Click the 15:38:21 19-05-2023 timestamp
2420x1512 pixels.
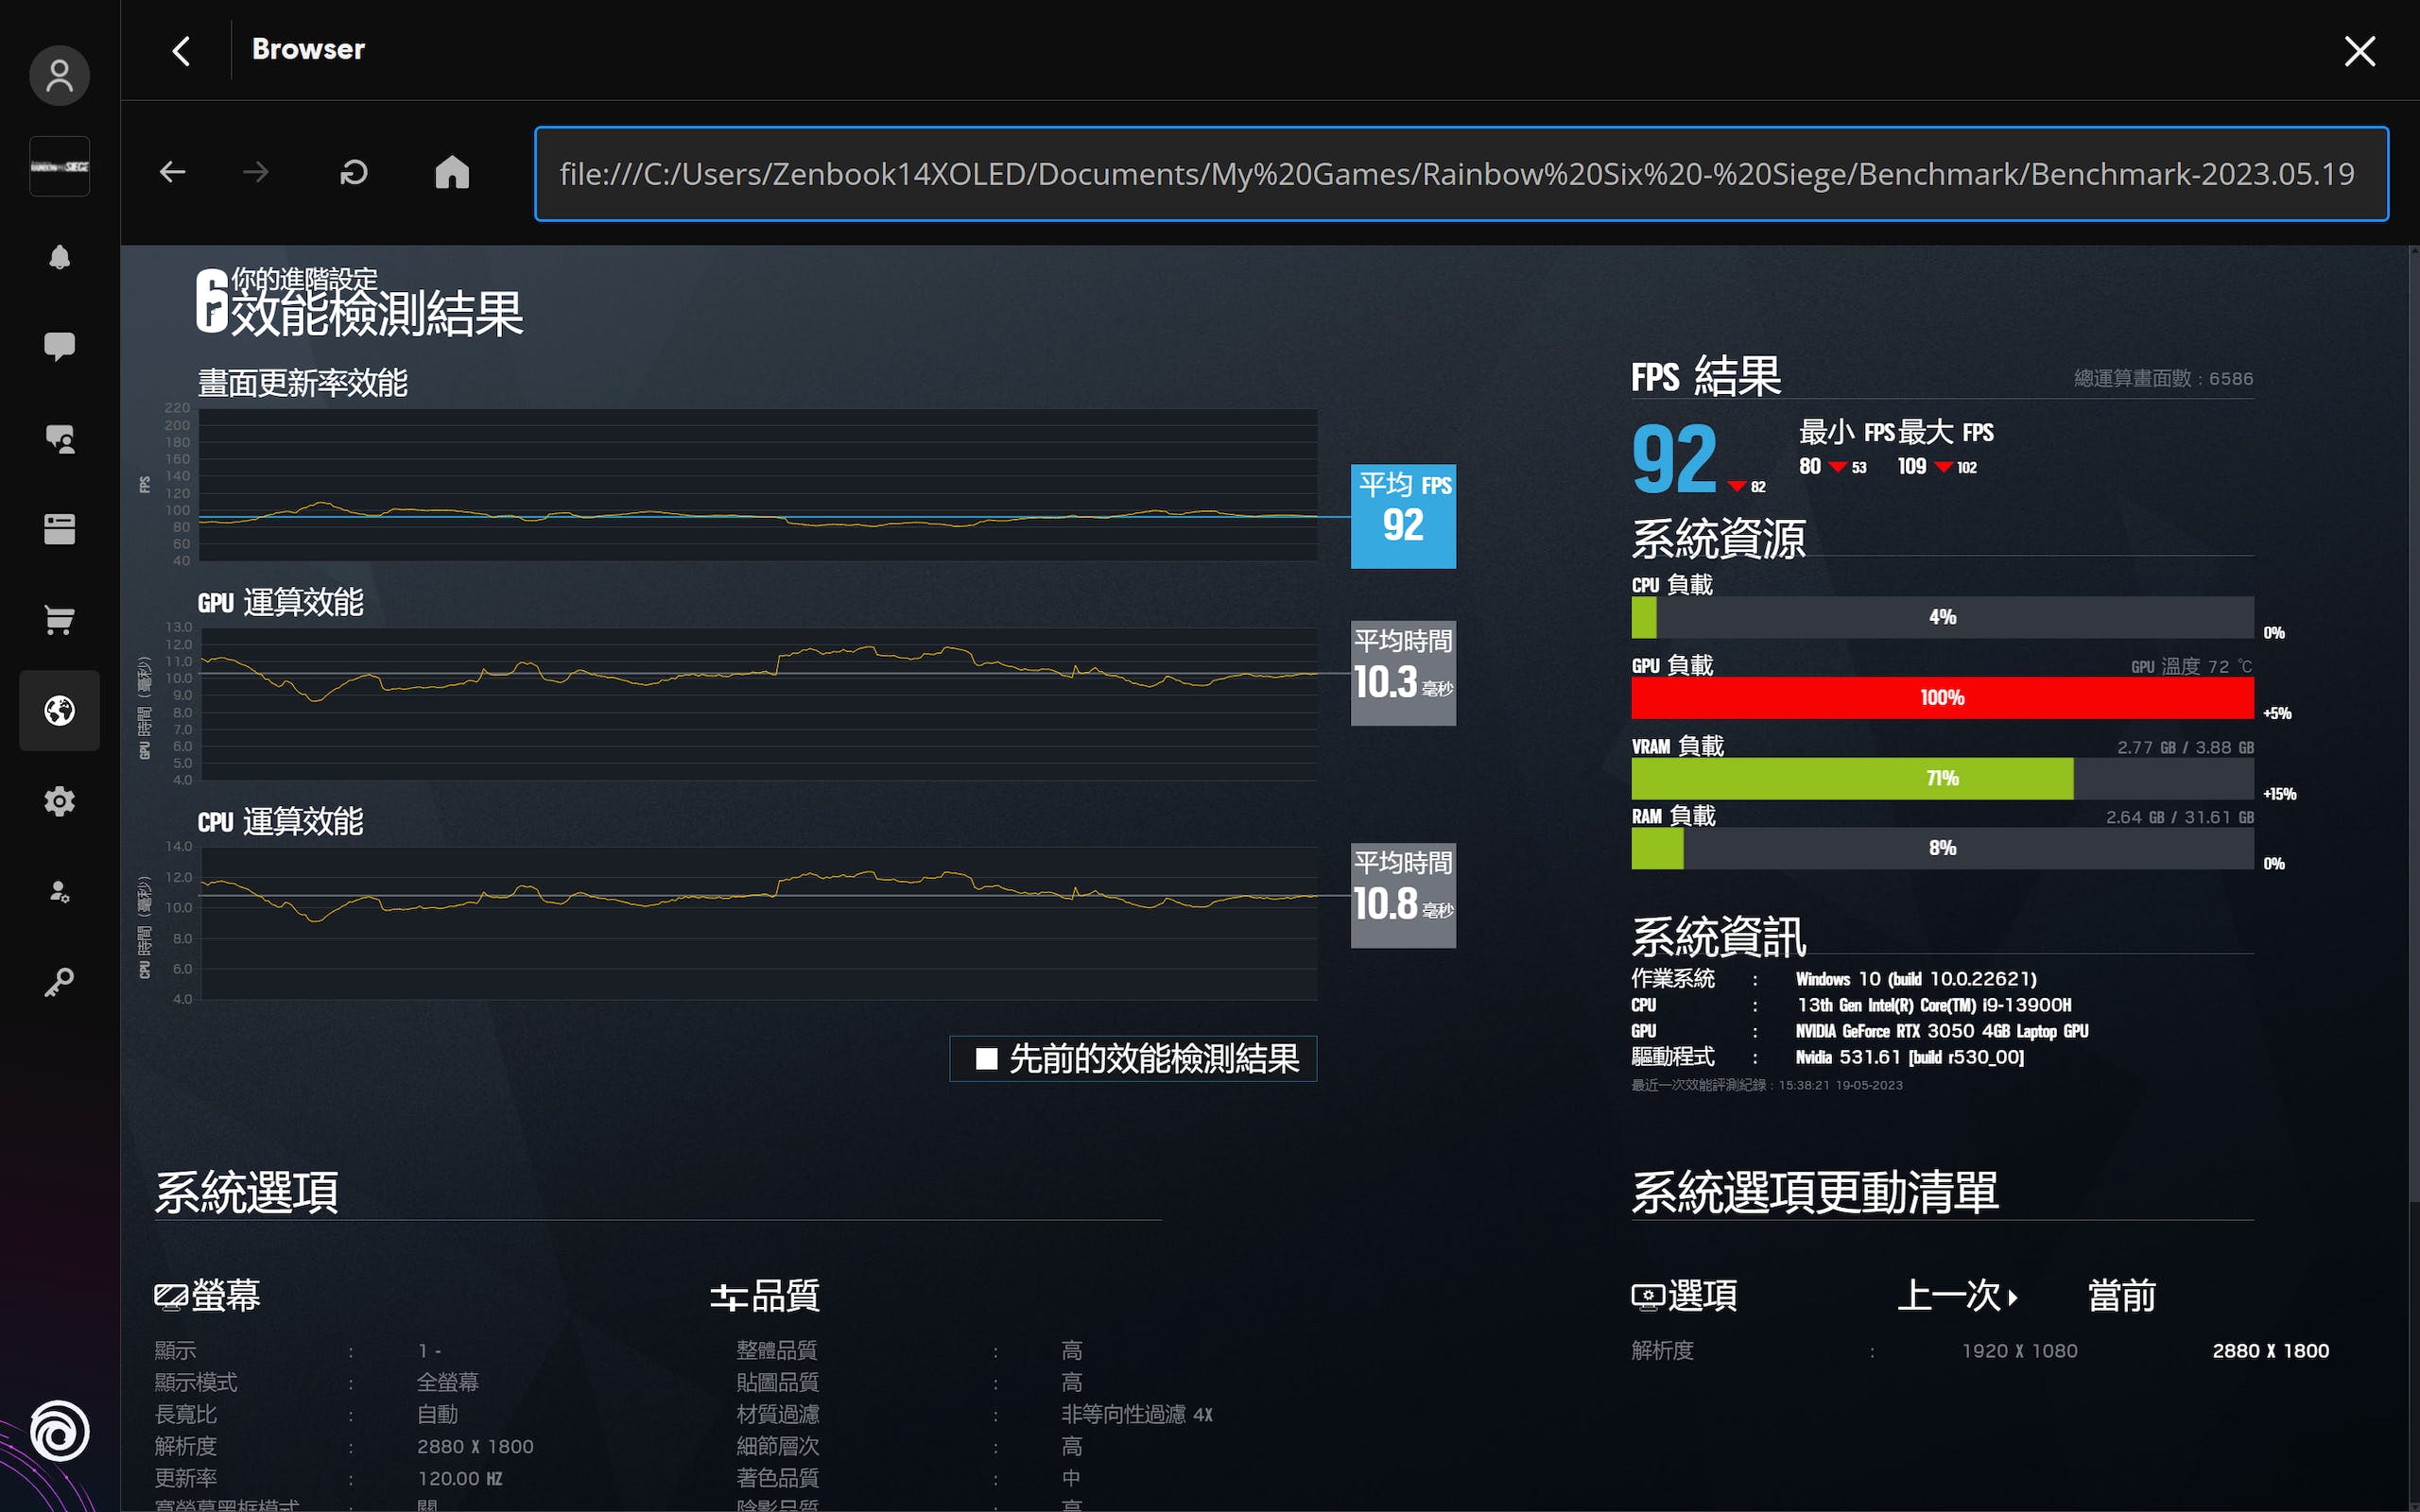1840,1085
